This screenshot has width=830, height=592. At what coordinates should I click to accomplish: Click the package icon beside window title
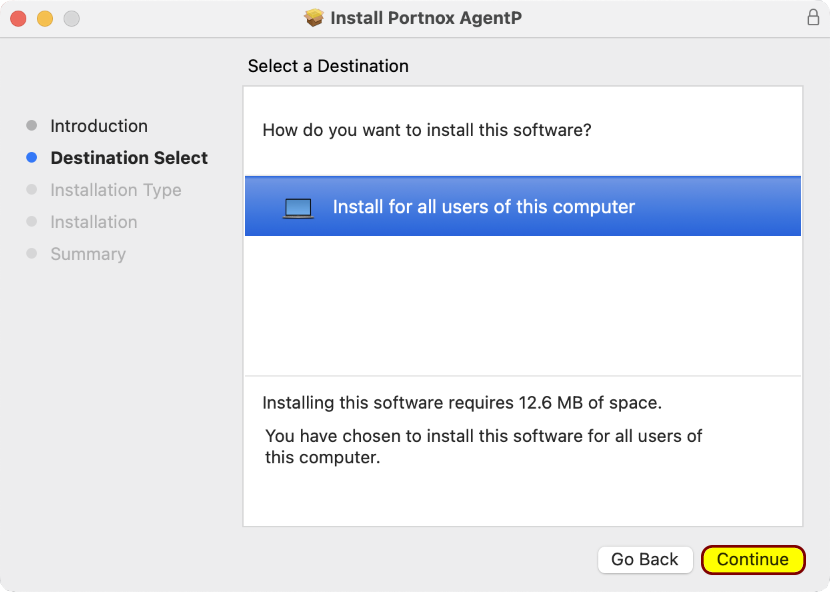tap(314, 17)
